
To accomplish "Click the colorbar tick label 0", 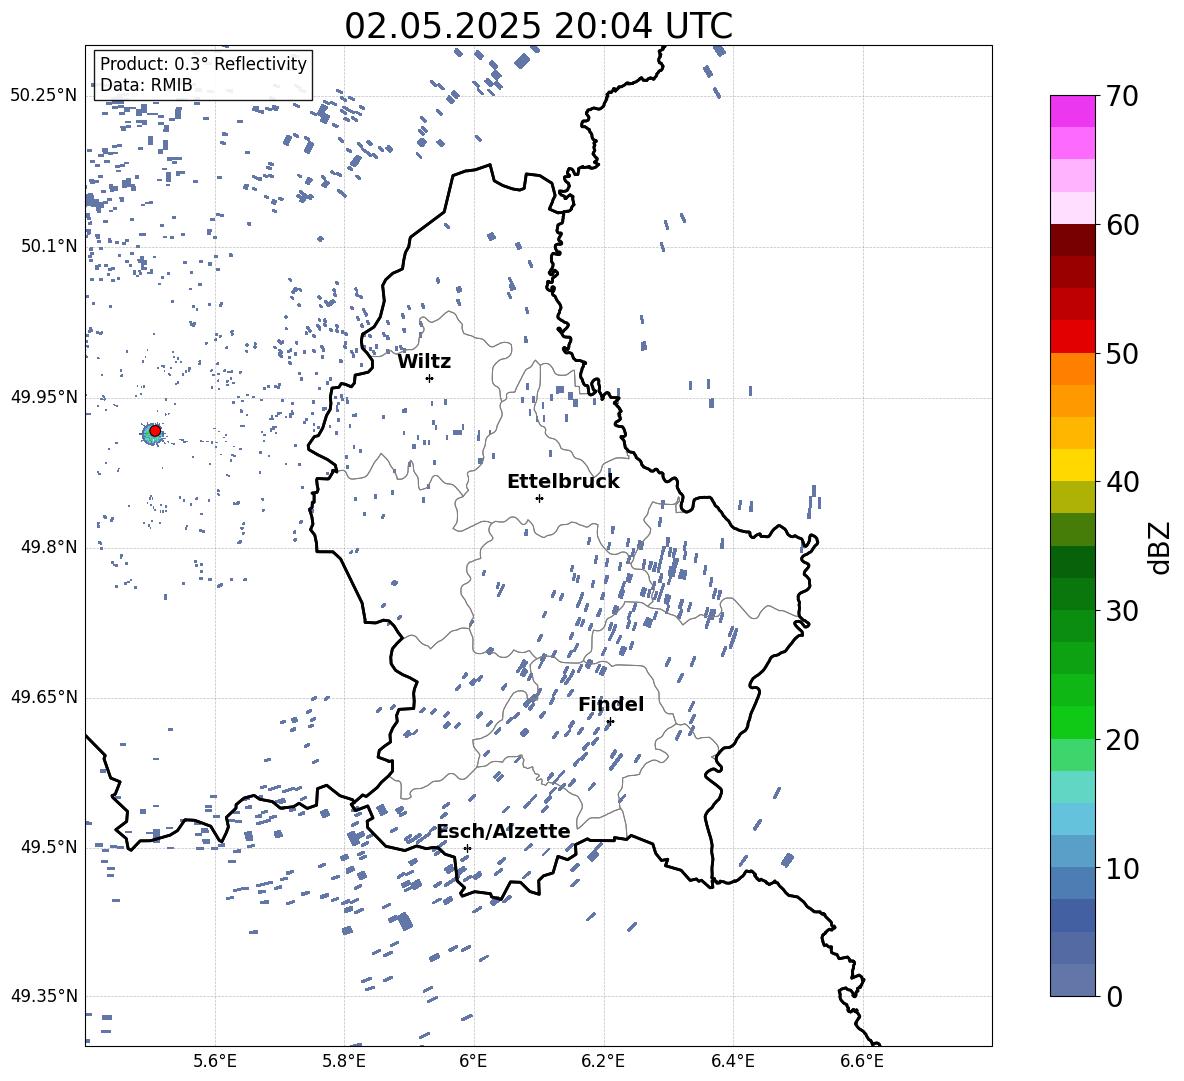I will click(1114, 996).
